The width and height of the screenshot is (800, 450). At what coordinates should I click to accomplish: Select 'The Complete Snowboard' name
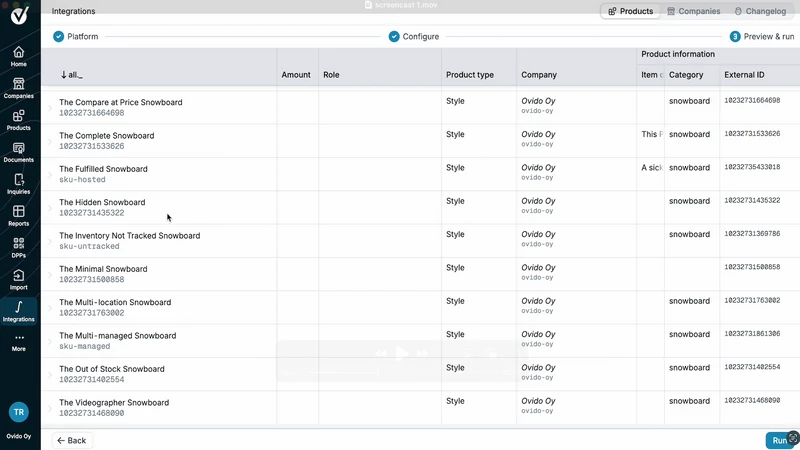(107, 136)
